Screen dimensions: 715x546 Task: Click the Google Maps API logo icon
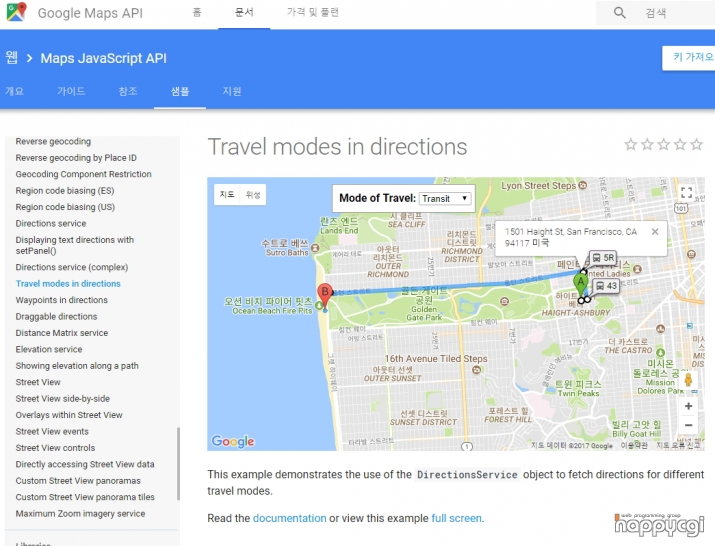[17, 12]
